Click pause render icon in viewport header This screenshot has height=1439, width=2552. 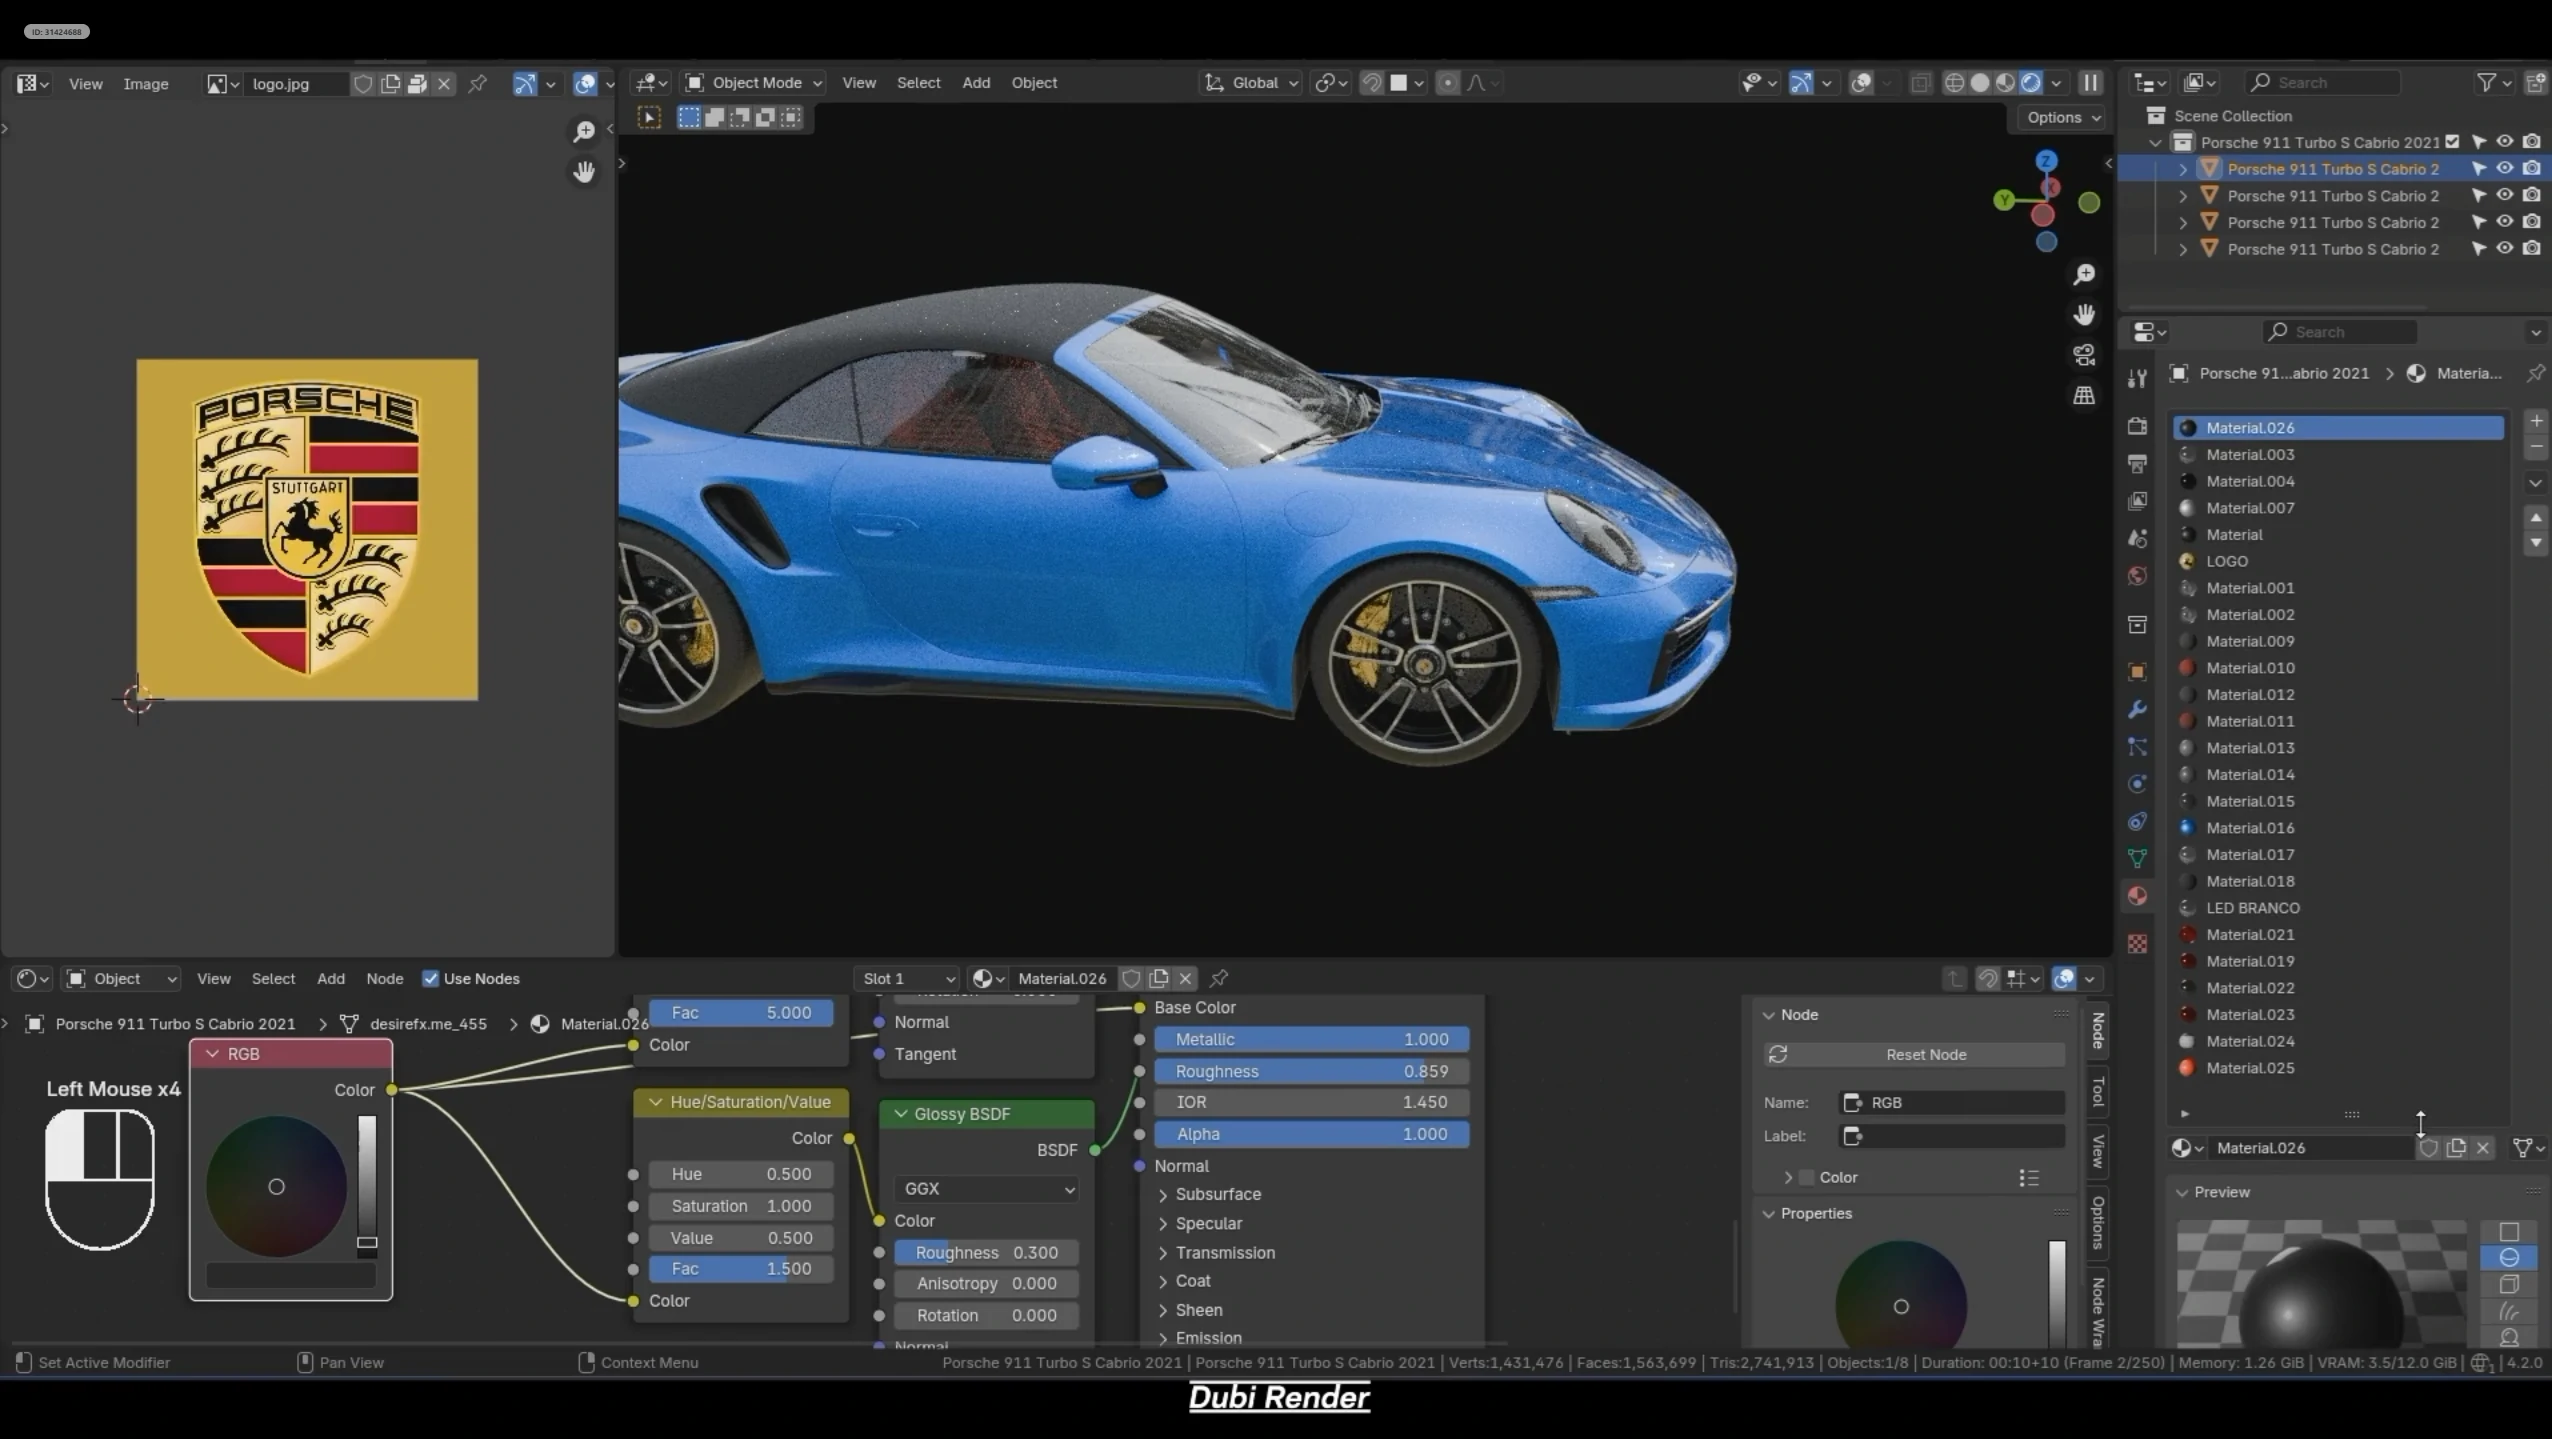pos(2090,83)
